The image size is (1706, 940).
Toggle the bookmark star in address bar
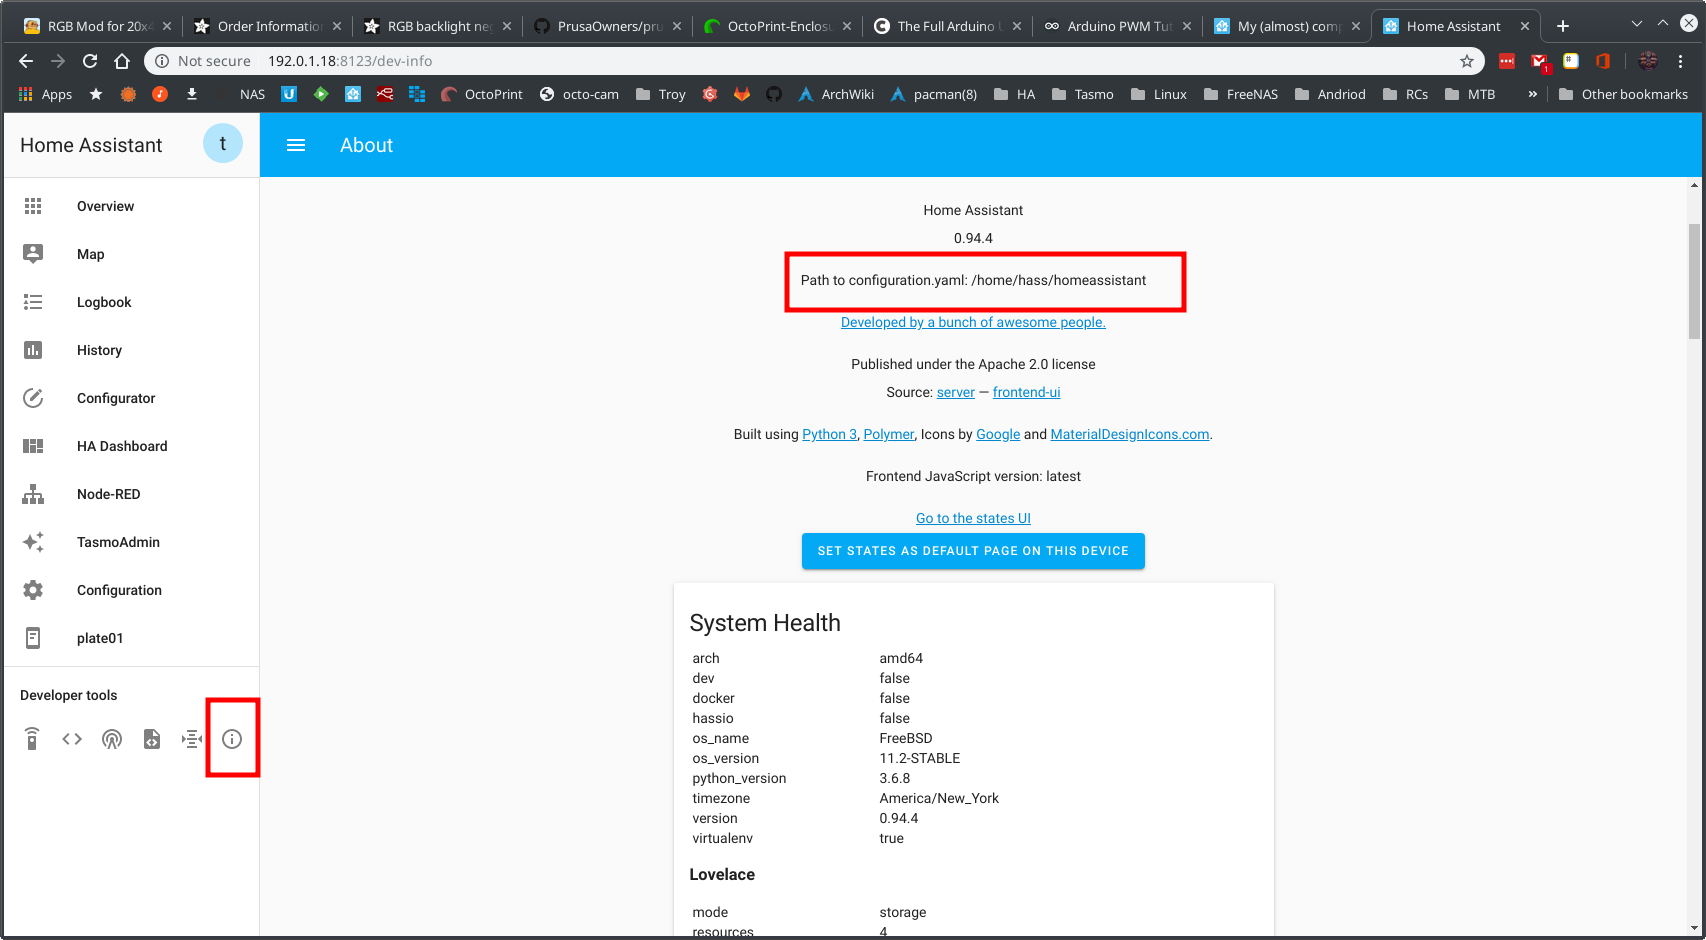tap(1467, 61)
